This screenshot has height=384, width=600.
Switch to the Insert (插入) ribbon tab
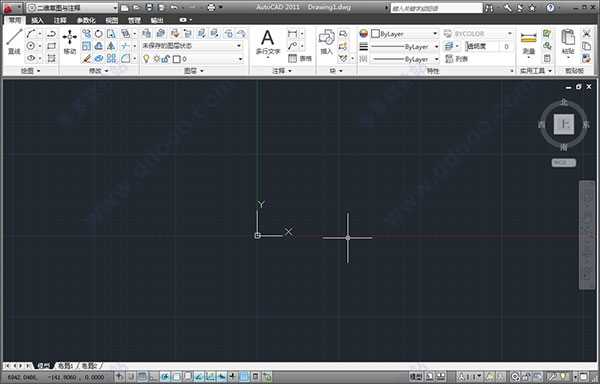point(38,20)
